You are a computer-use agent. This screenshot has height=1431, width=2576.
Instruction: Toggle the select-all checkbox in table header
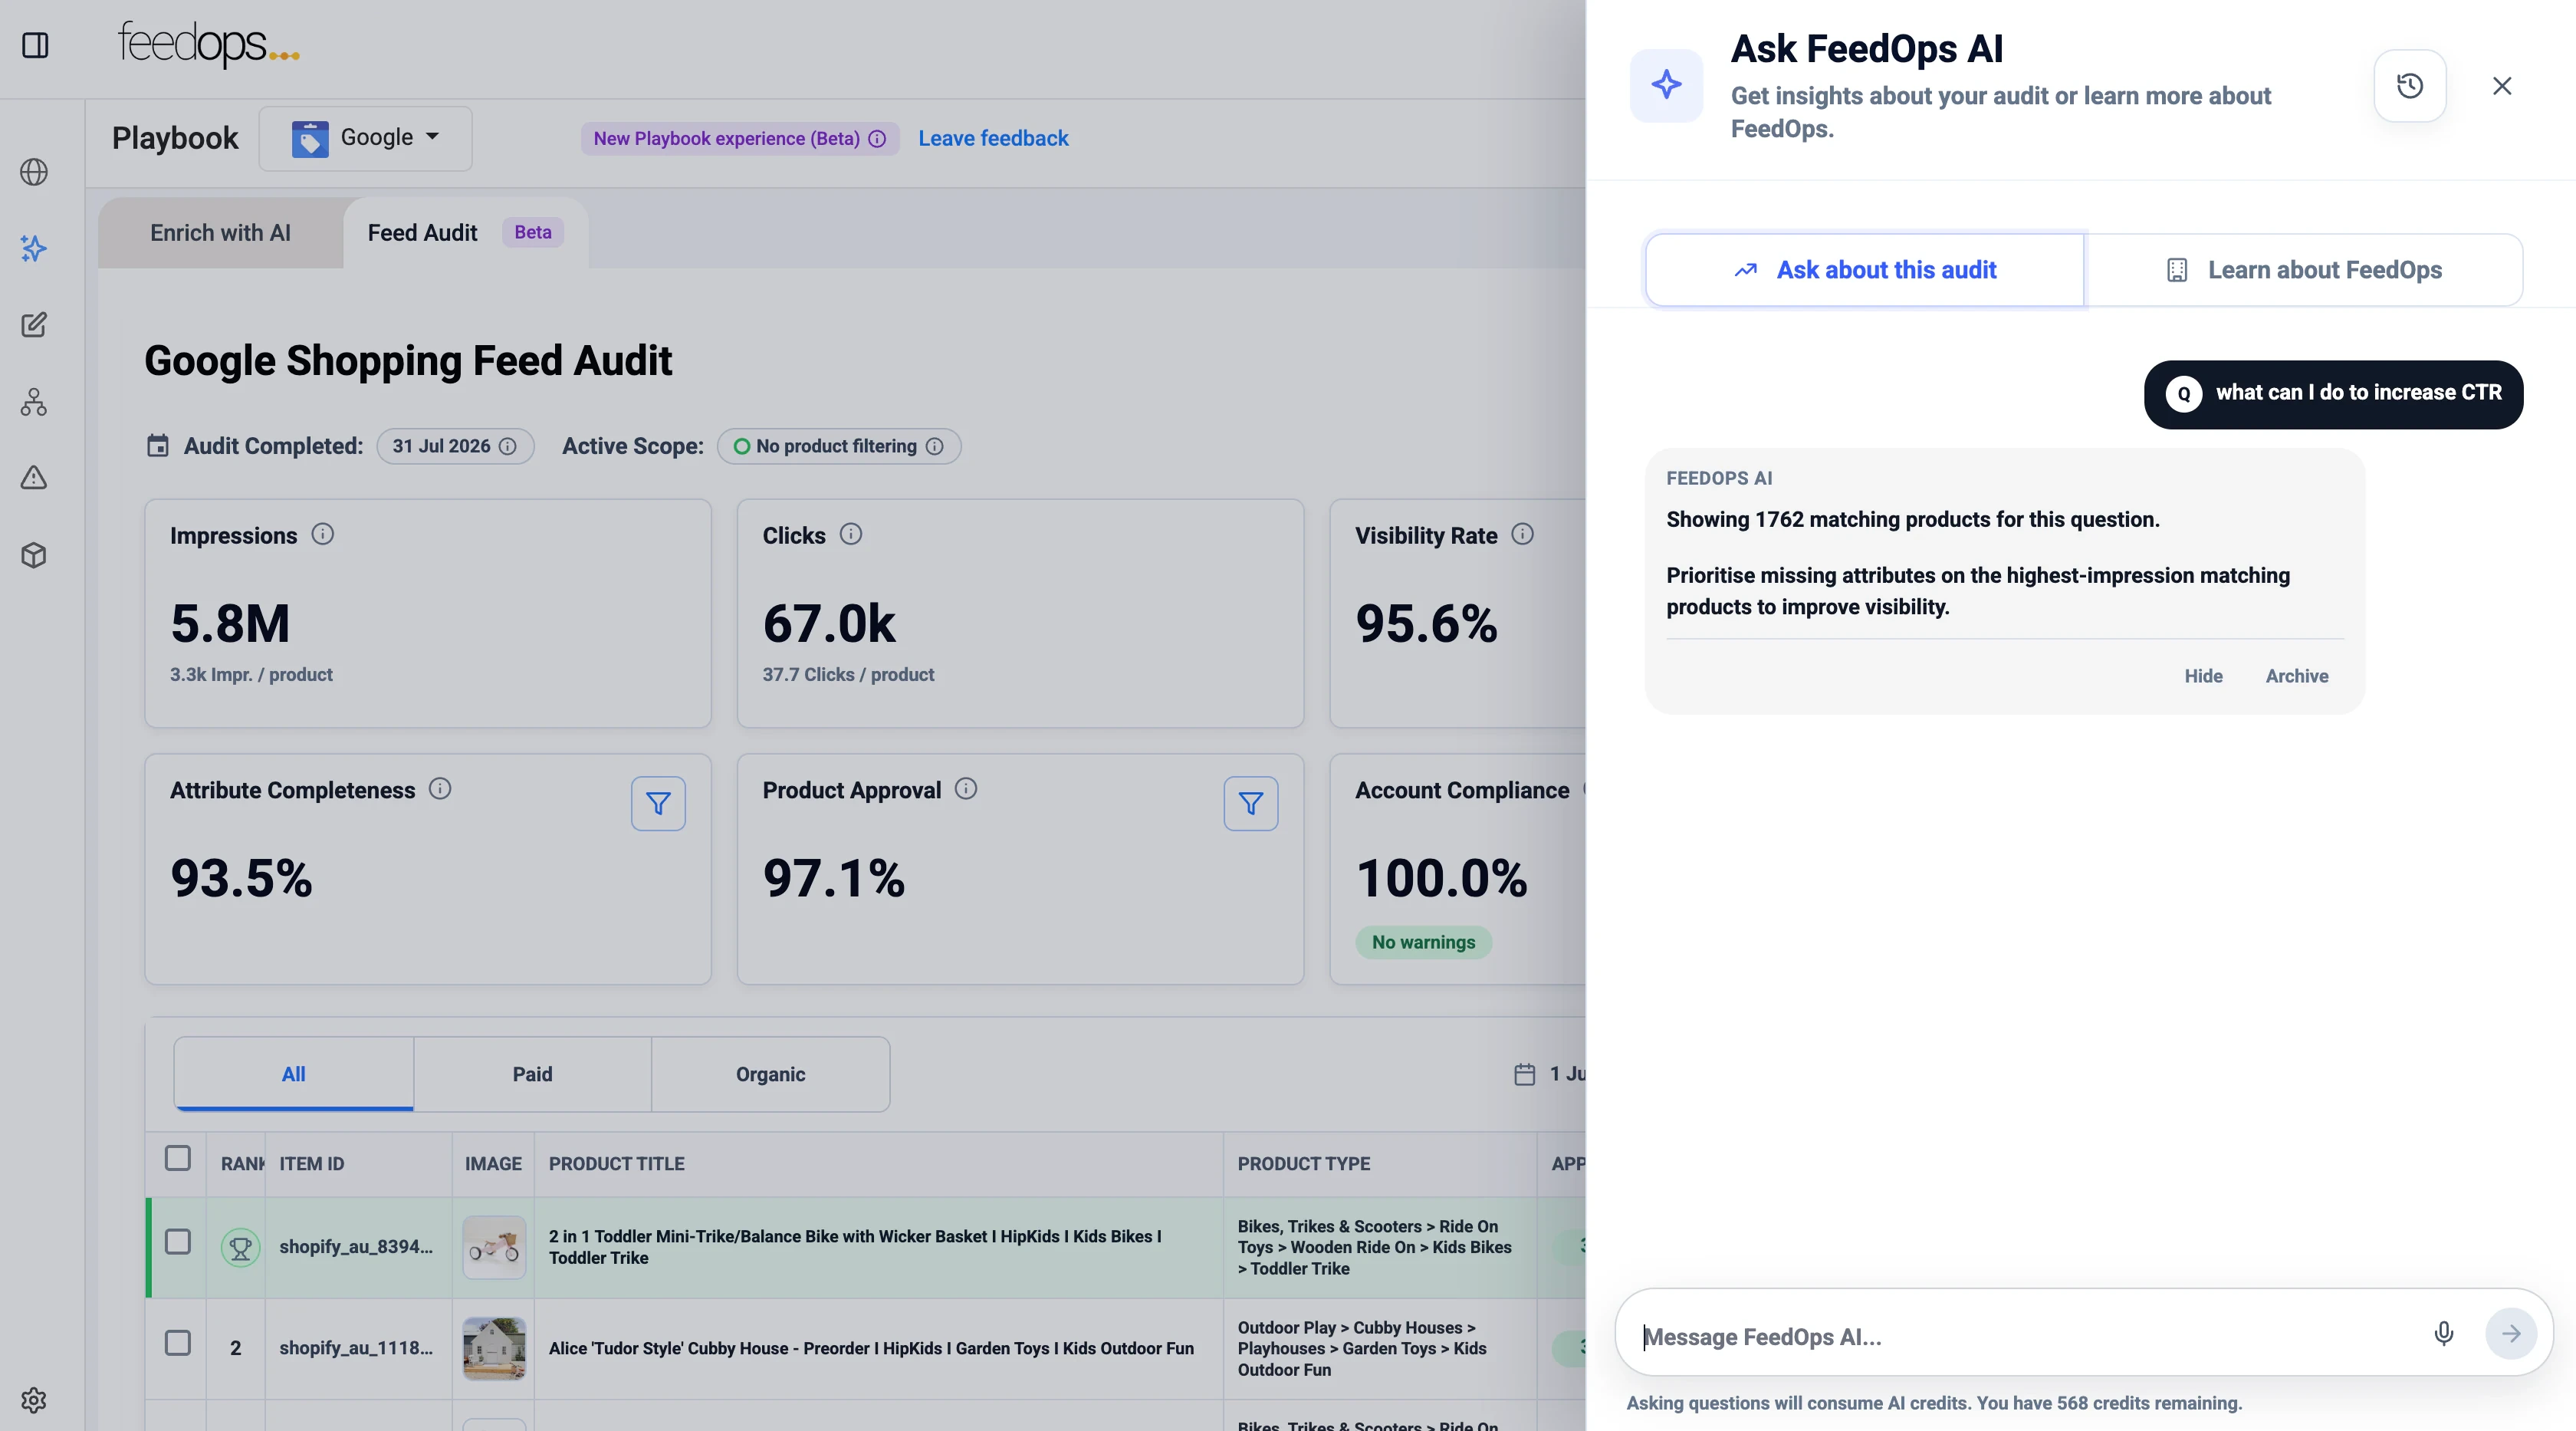pos(178,1158)
